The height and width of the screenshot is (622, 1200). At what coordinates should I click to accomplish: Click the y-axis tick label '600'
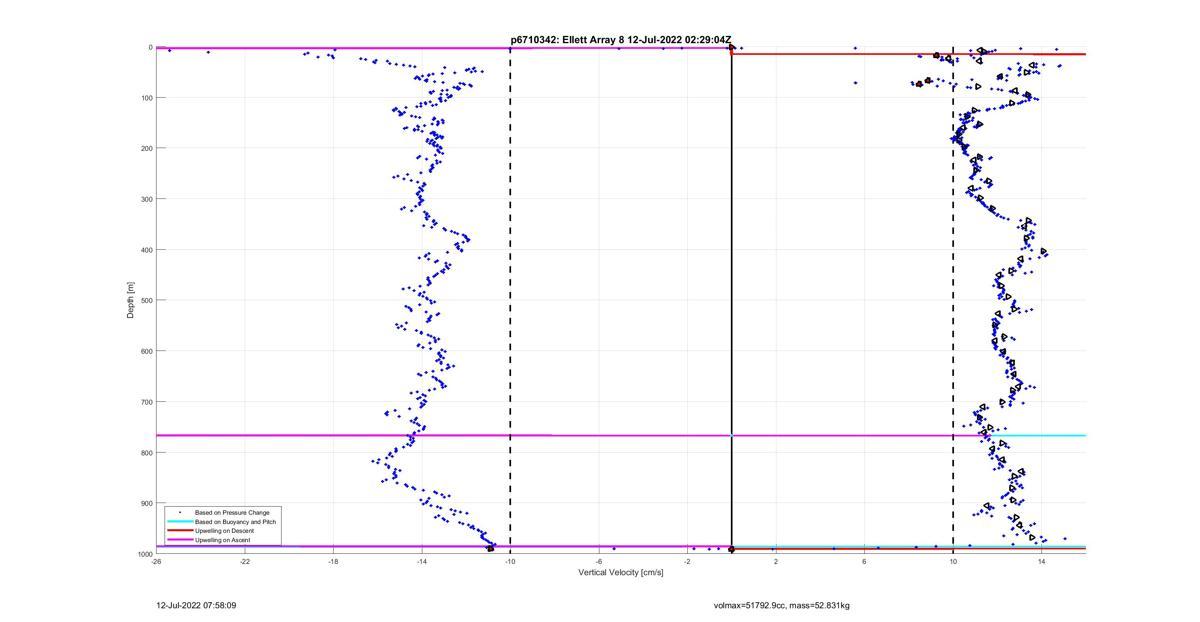coord(146,351)
